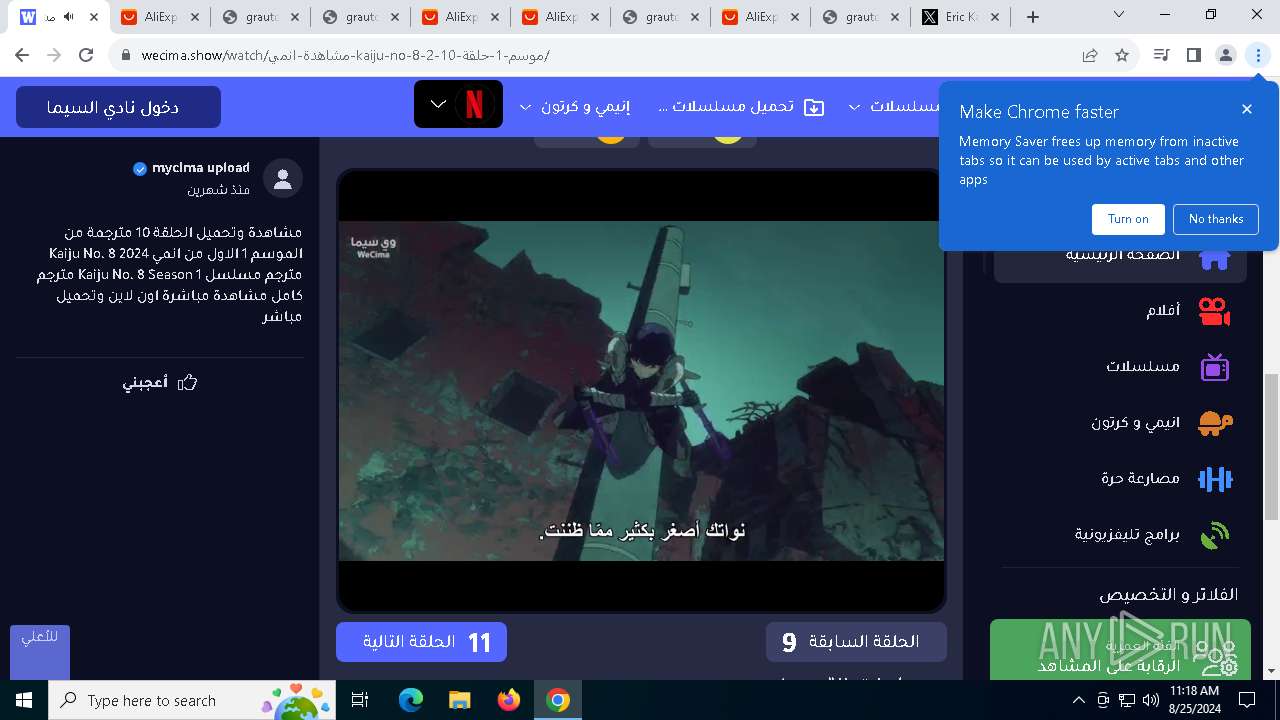Click للأعلي scroll-to-top button
Image resolution: width=1280 pixels, height=720 pixels.
[40, 653]
